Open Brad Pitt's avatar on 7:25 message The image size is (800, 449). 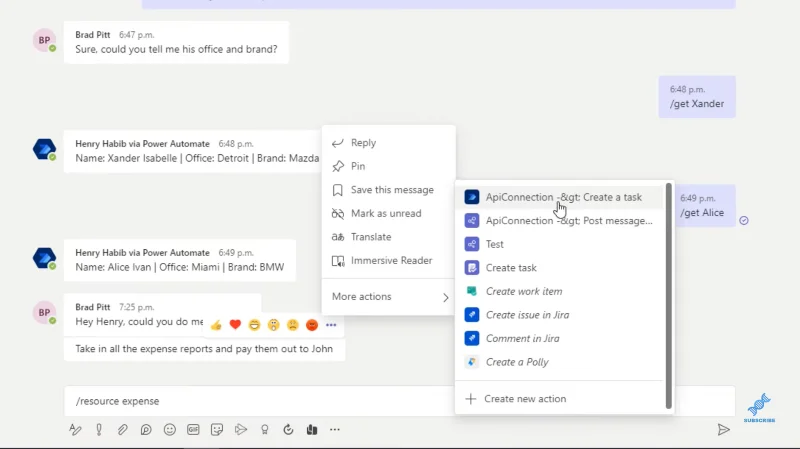click(x=44, y=313)
